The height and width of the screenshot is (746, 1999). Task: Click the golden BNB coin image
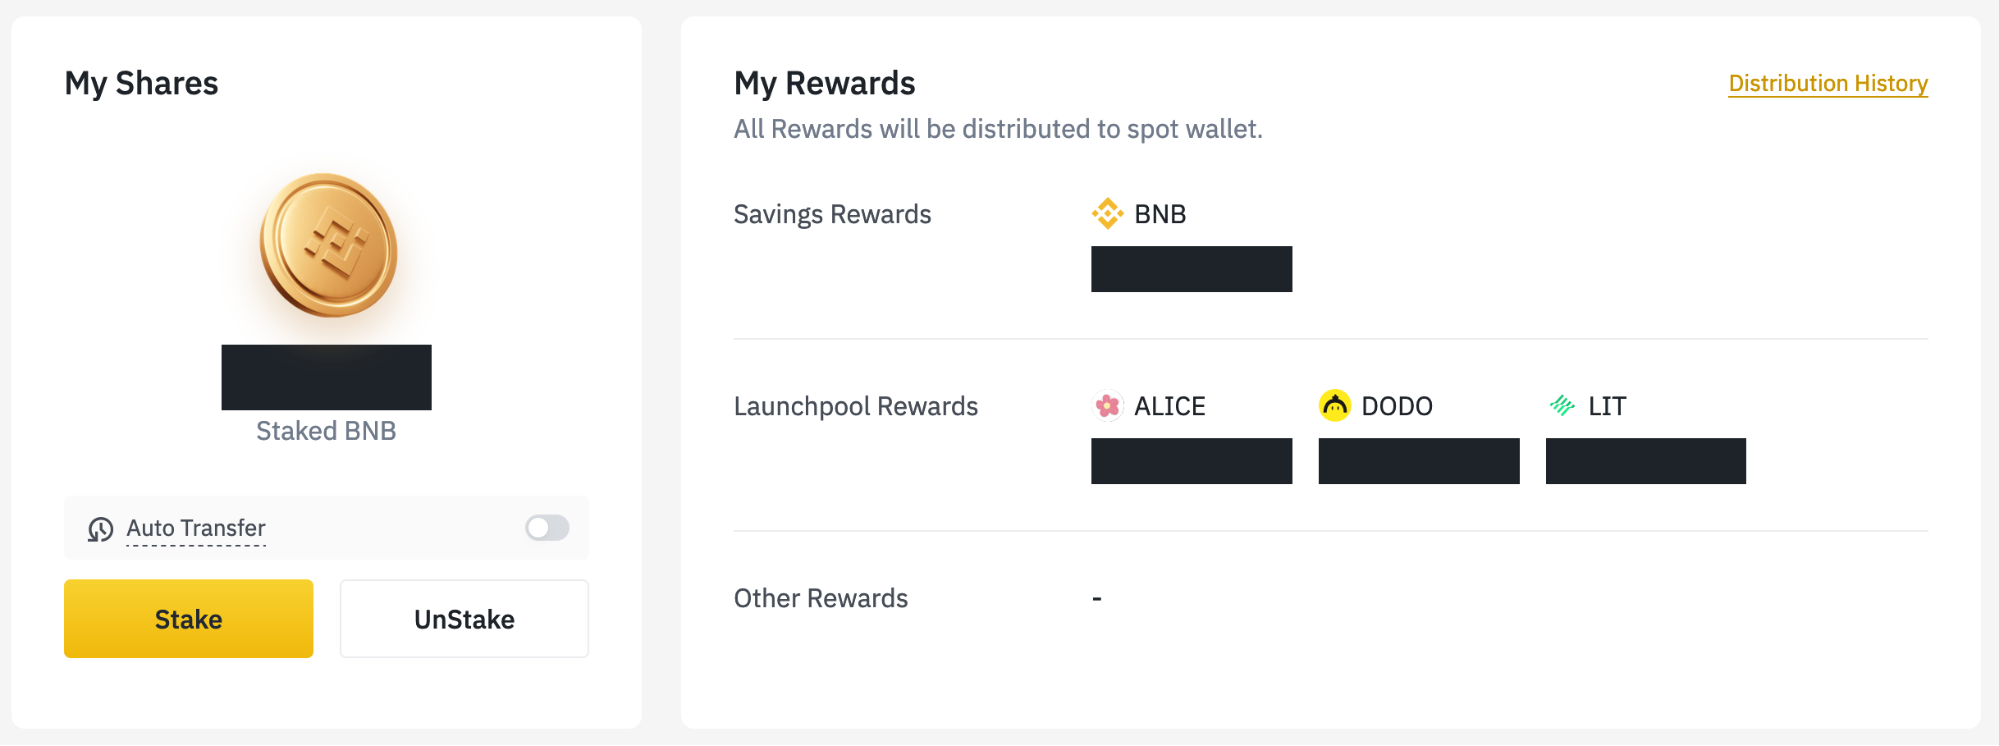tap(328, 245)
